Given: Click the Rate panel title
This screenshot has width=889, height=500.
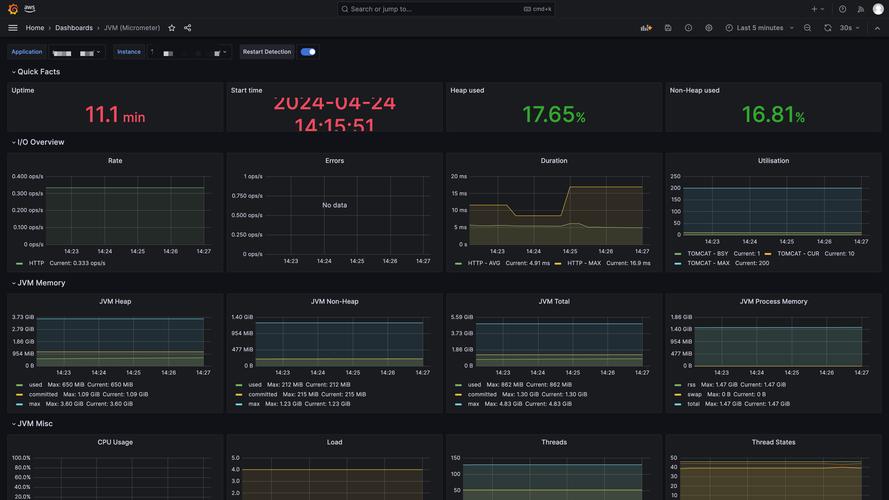Looking at the screenshot, I should 115,161.
